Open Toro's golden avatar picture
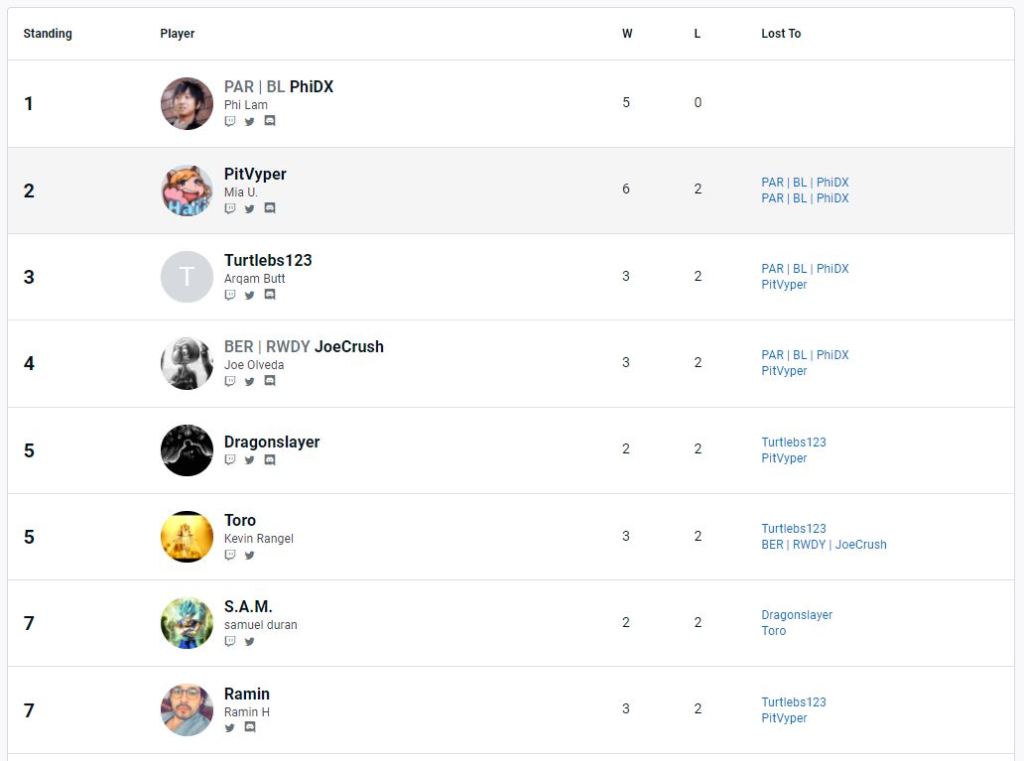 coord(187,537)
